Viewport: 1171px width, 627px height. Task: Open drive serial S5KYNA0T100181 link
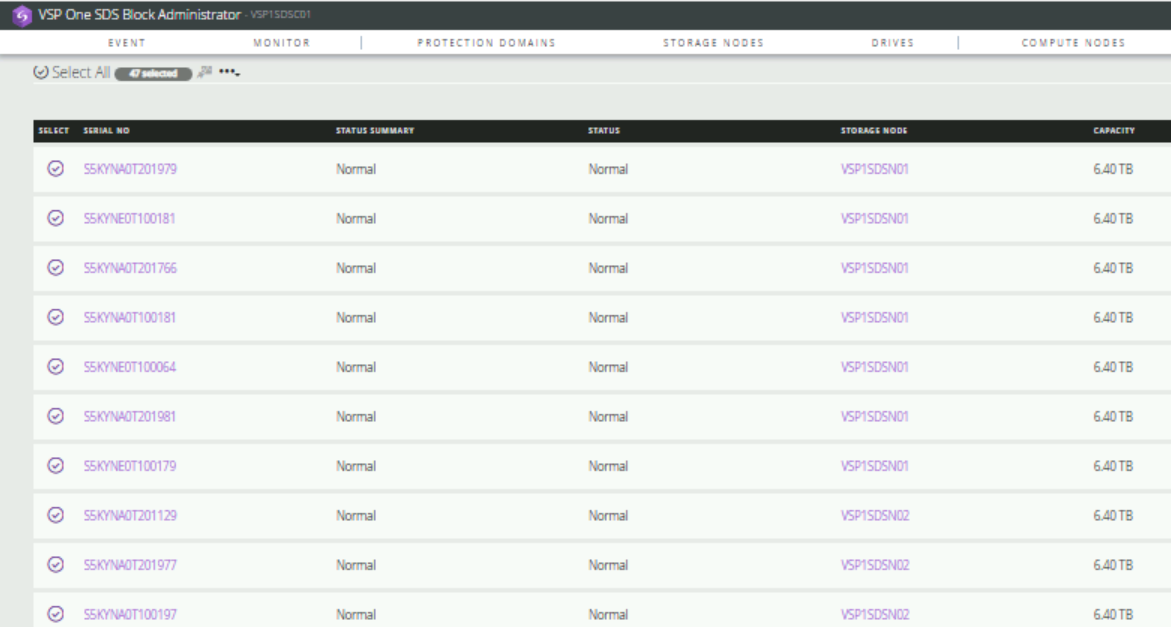(129, 318)
